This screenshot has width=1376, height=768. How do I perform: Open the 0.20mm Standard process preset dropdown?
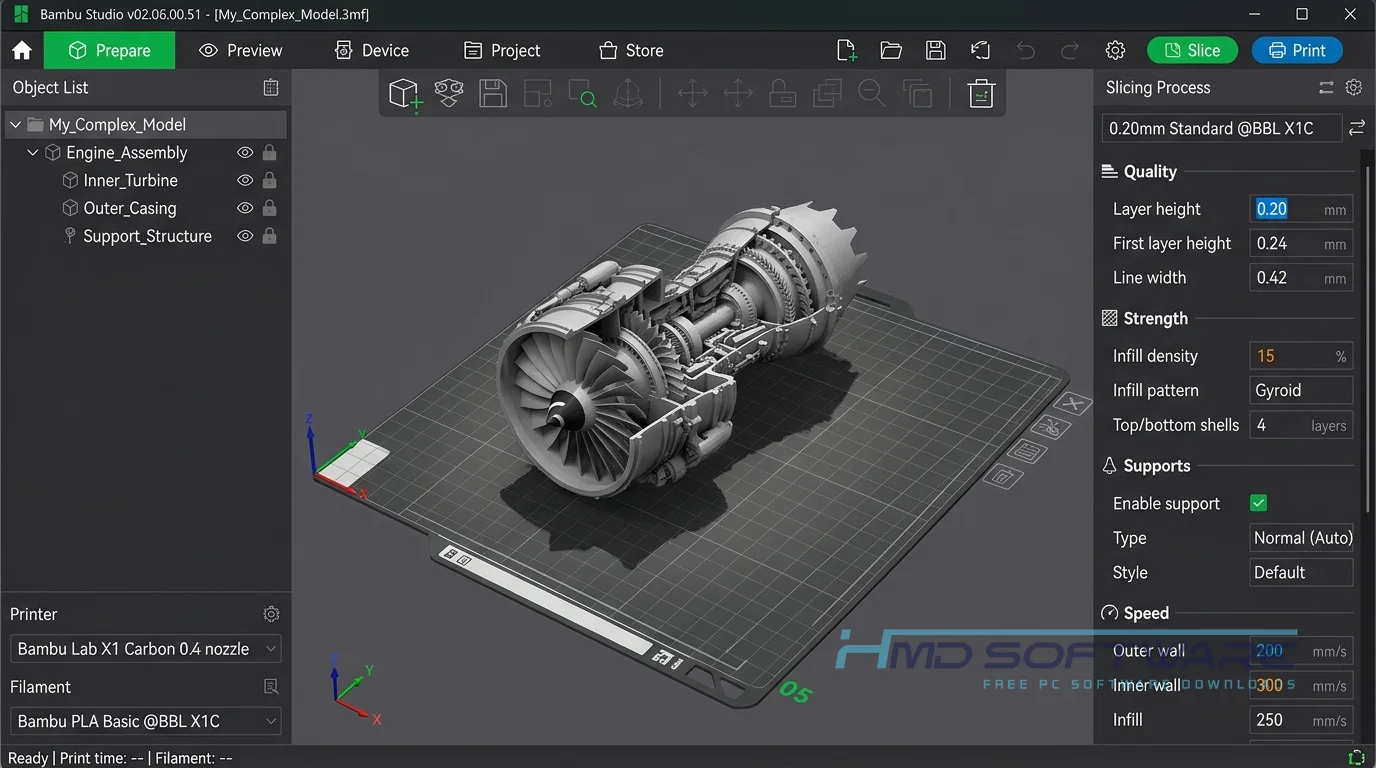pyautogui.click(x=1221, y=128)
